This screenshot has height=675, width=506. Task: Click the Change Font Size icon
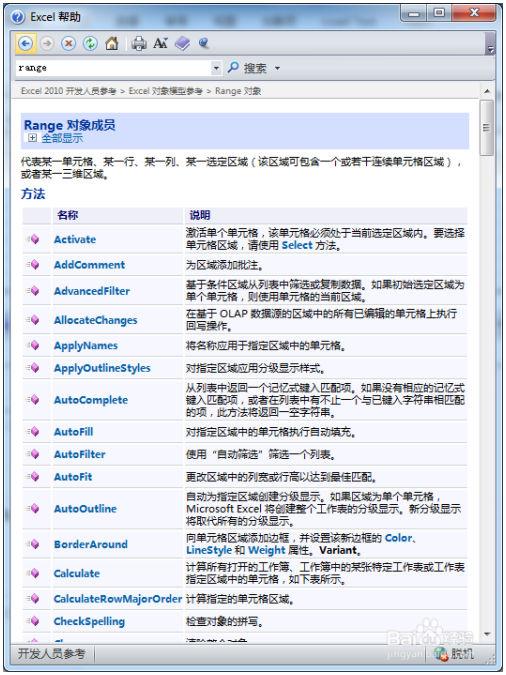(160, 43)
